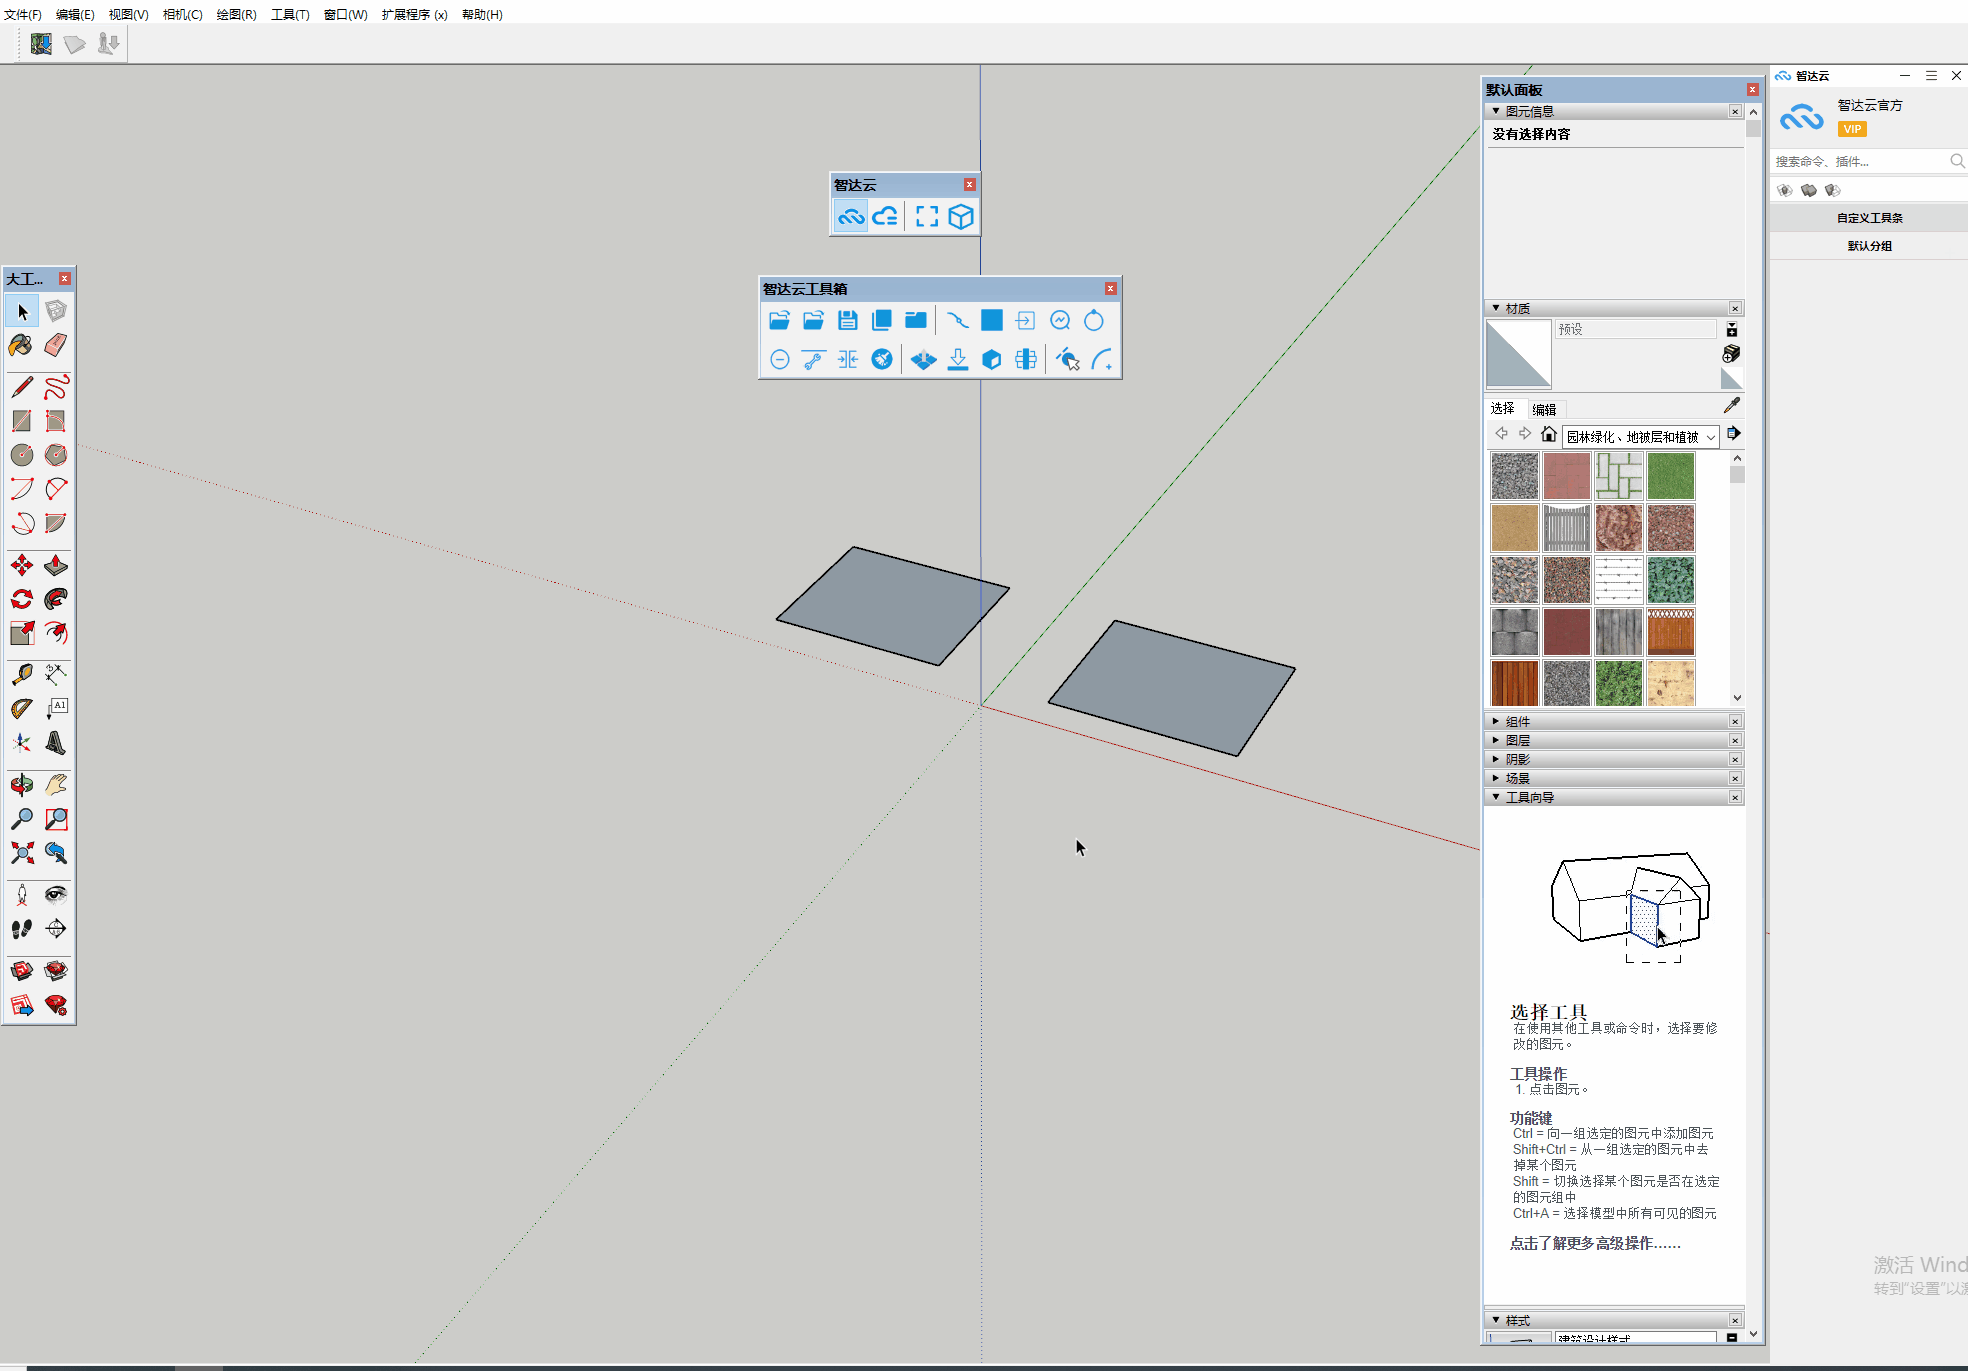Click the Orbit camera tool
Image resolution: width=1968 pixels, height=1371 pixels.
pyautogui.click(x=21, y=785)
